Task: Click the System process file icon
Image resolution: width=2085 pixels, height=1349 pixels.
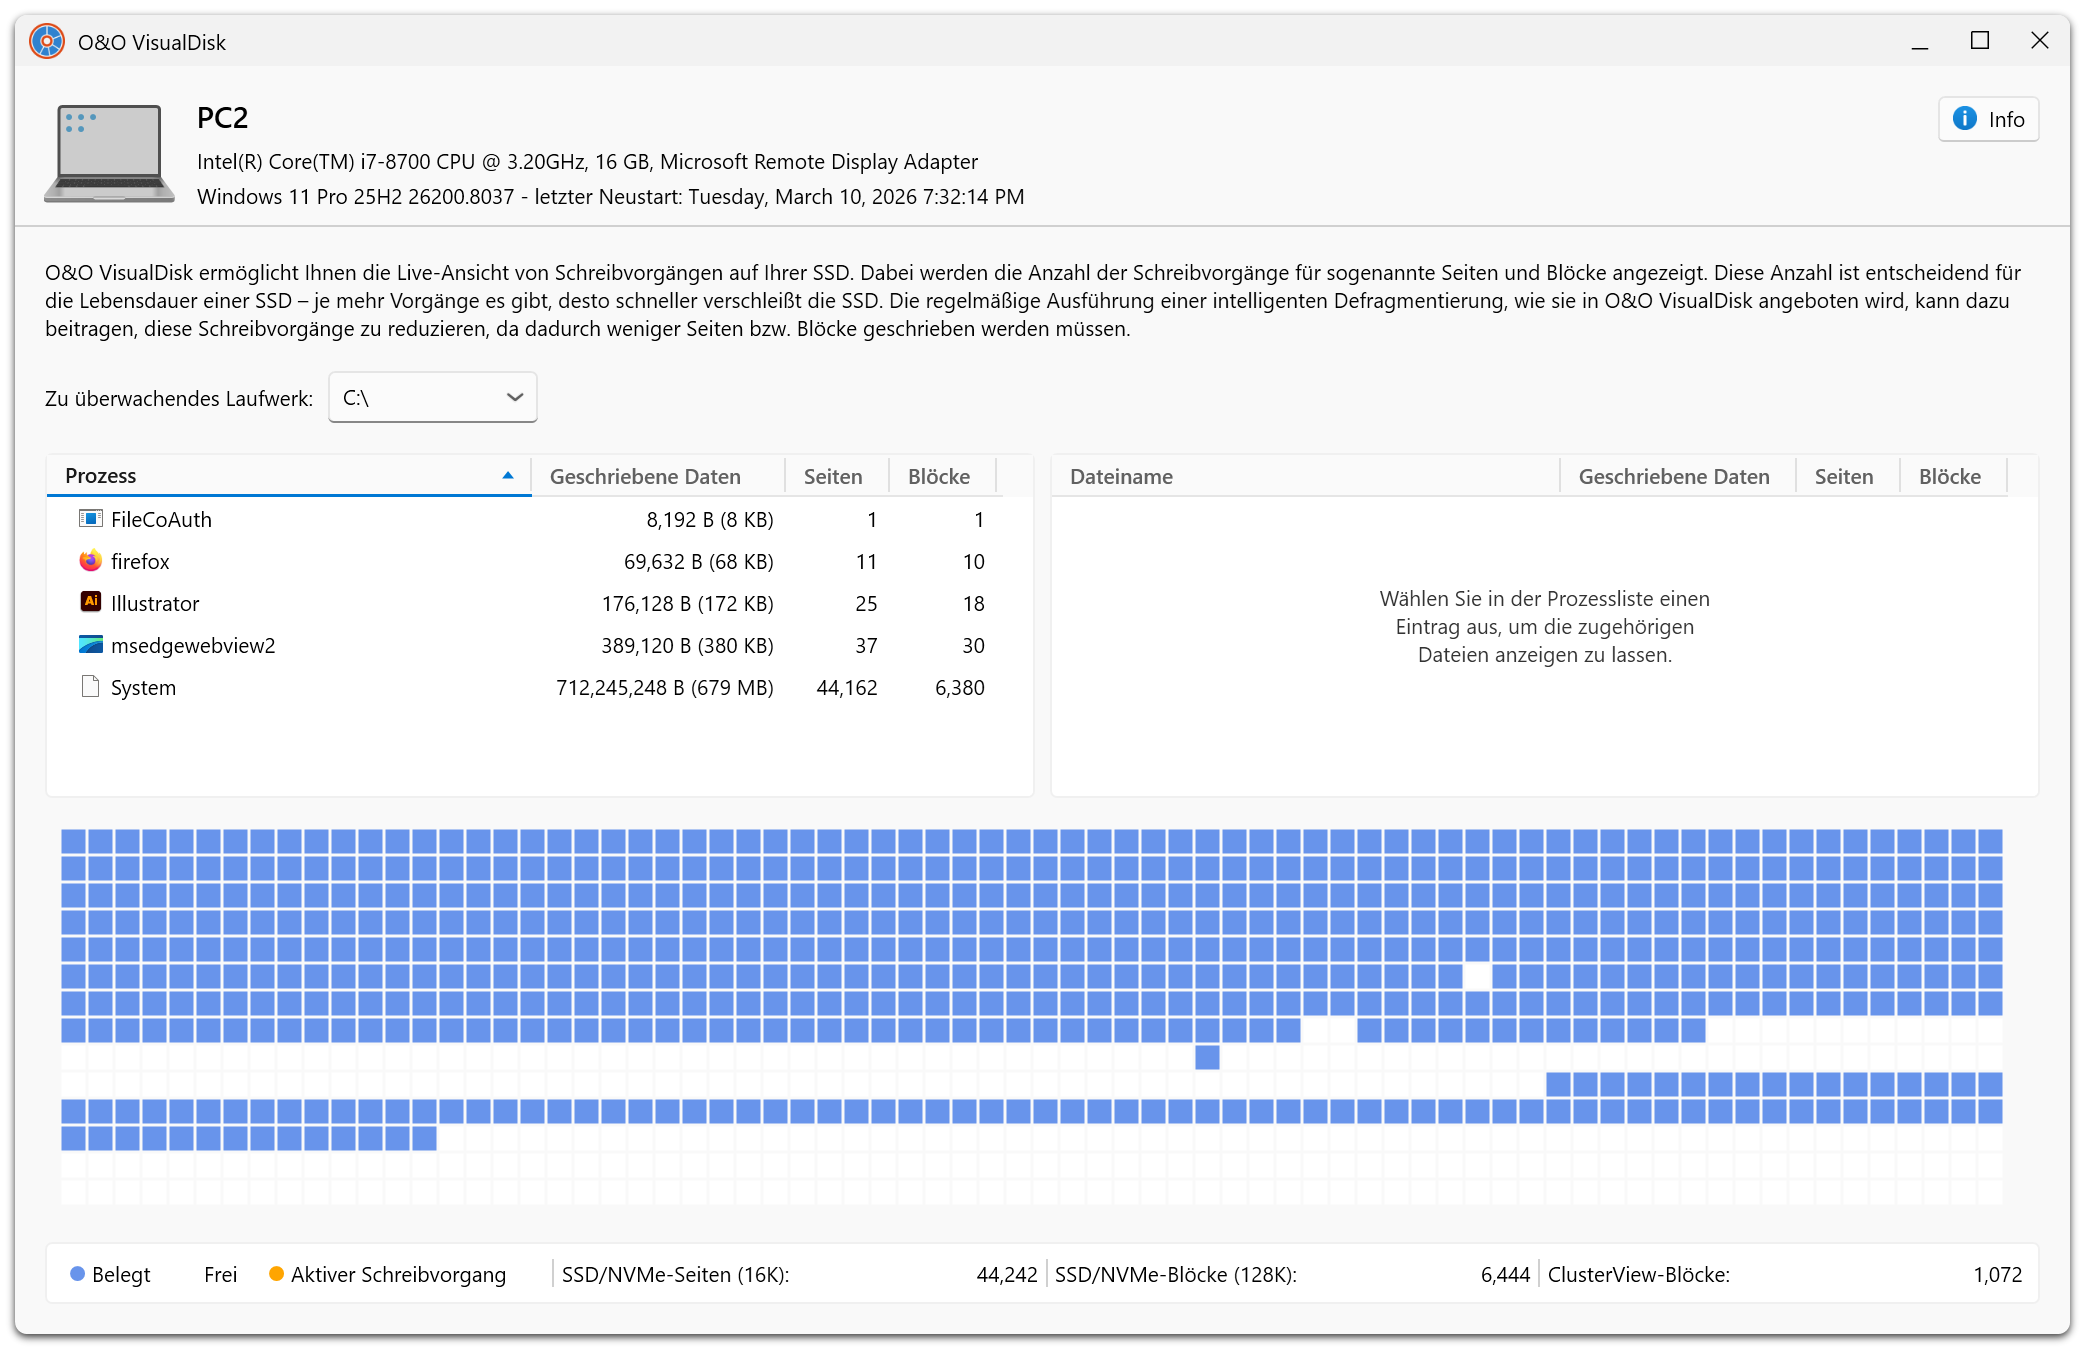Action: (90, 687)
